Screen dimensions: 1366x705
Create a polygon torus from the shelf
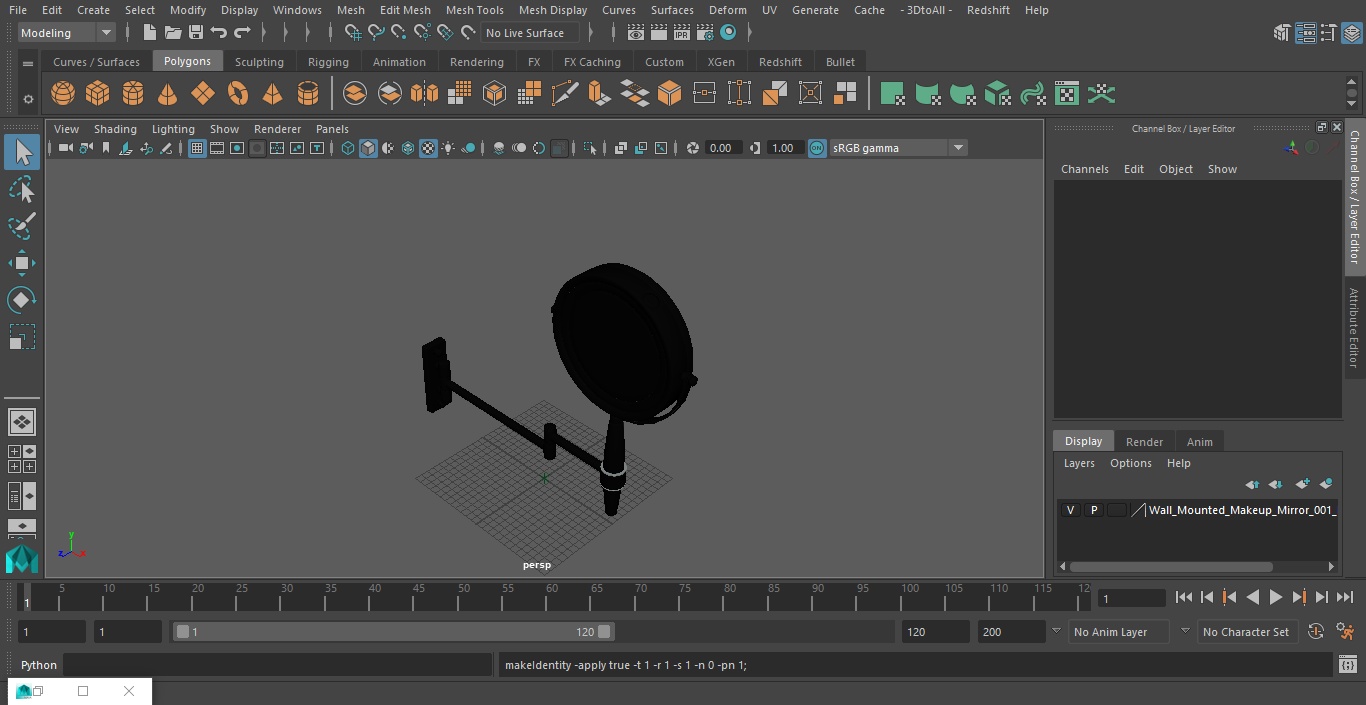pyautogui.click(x=238, y=94)
